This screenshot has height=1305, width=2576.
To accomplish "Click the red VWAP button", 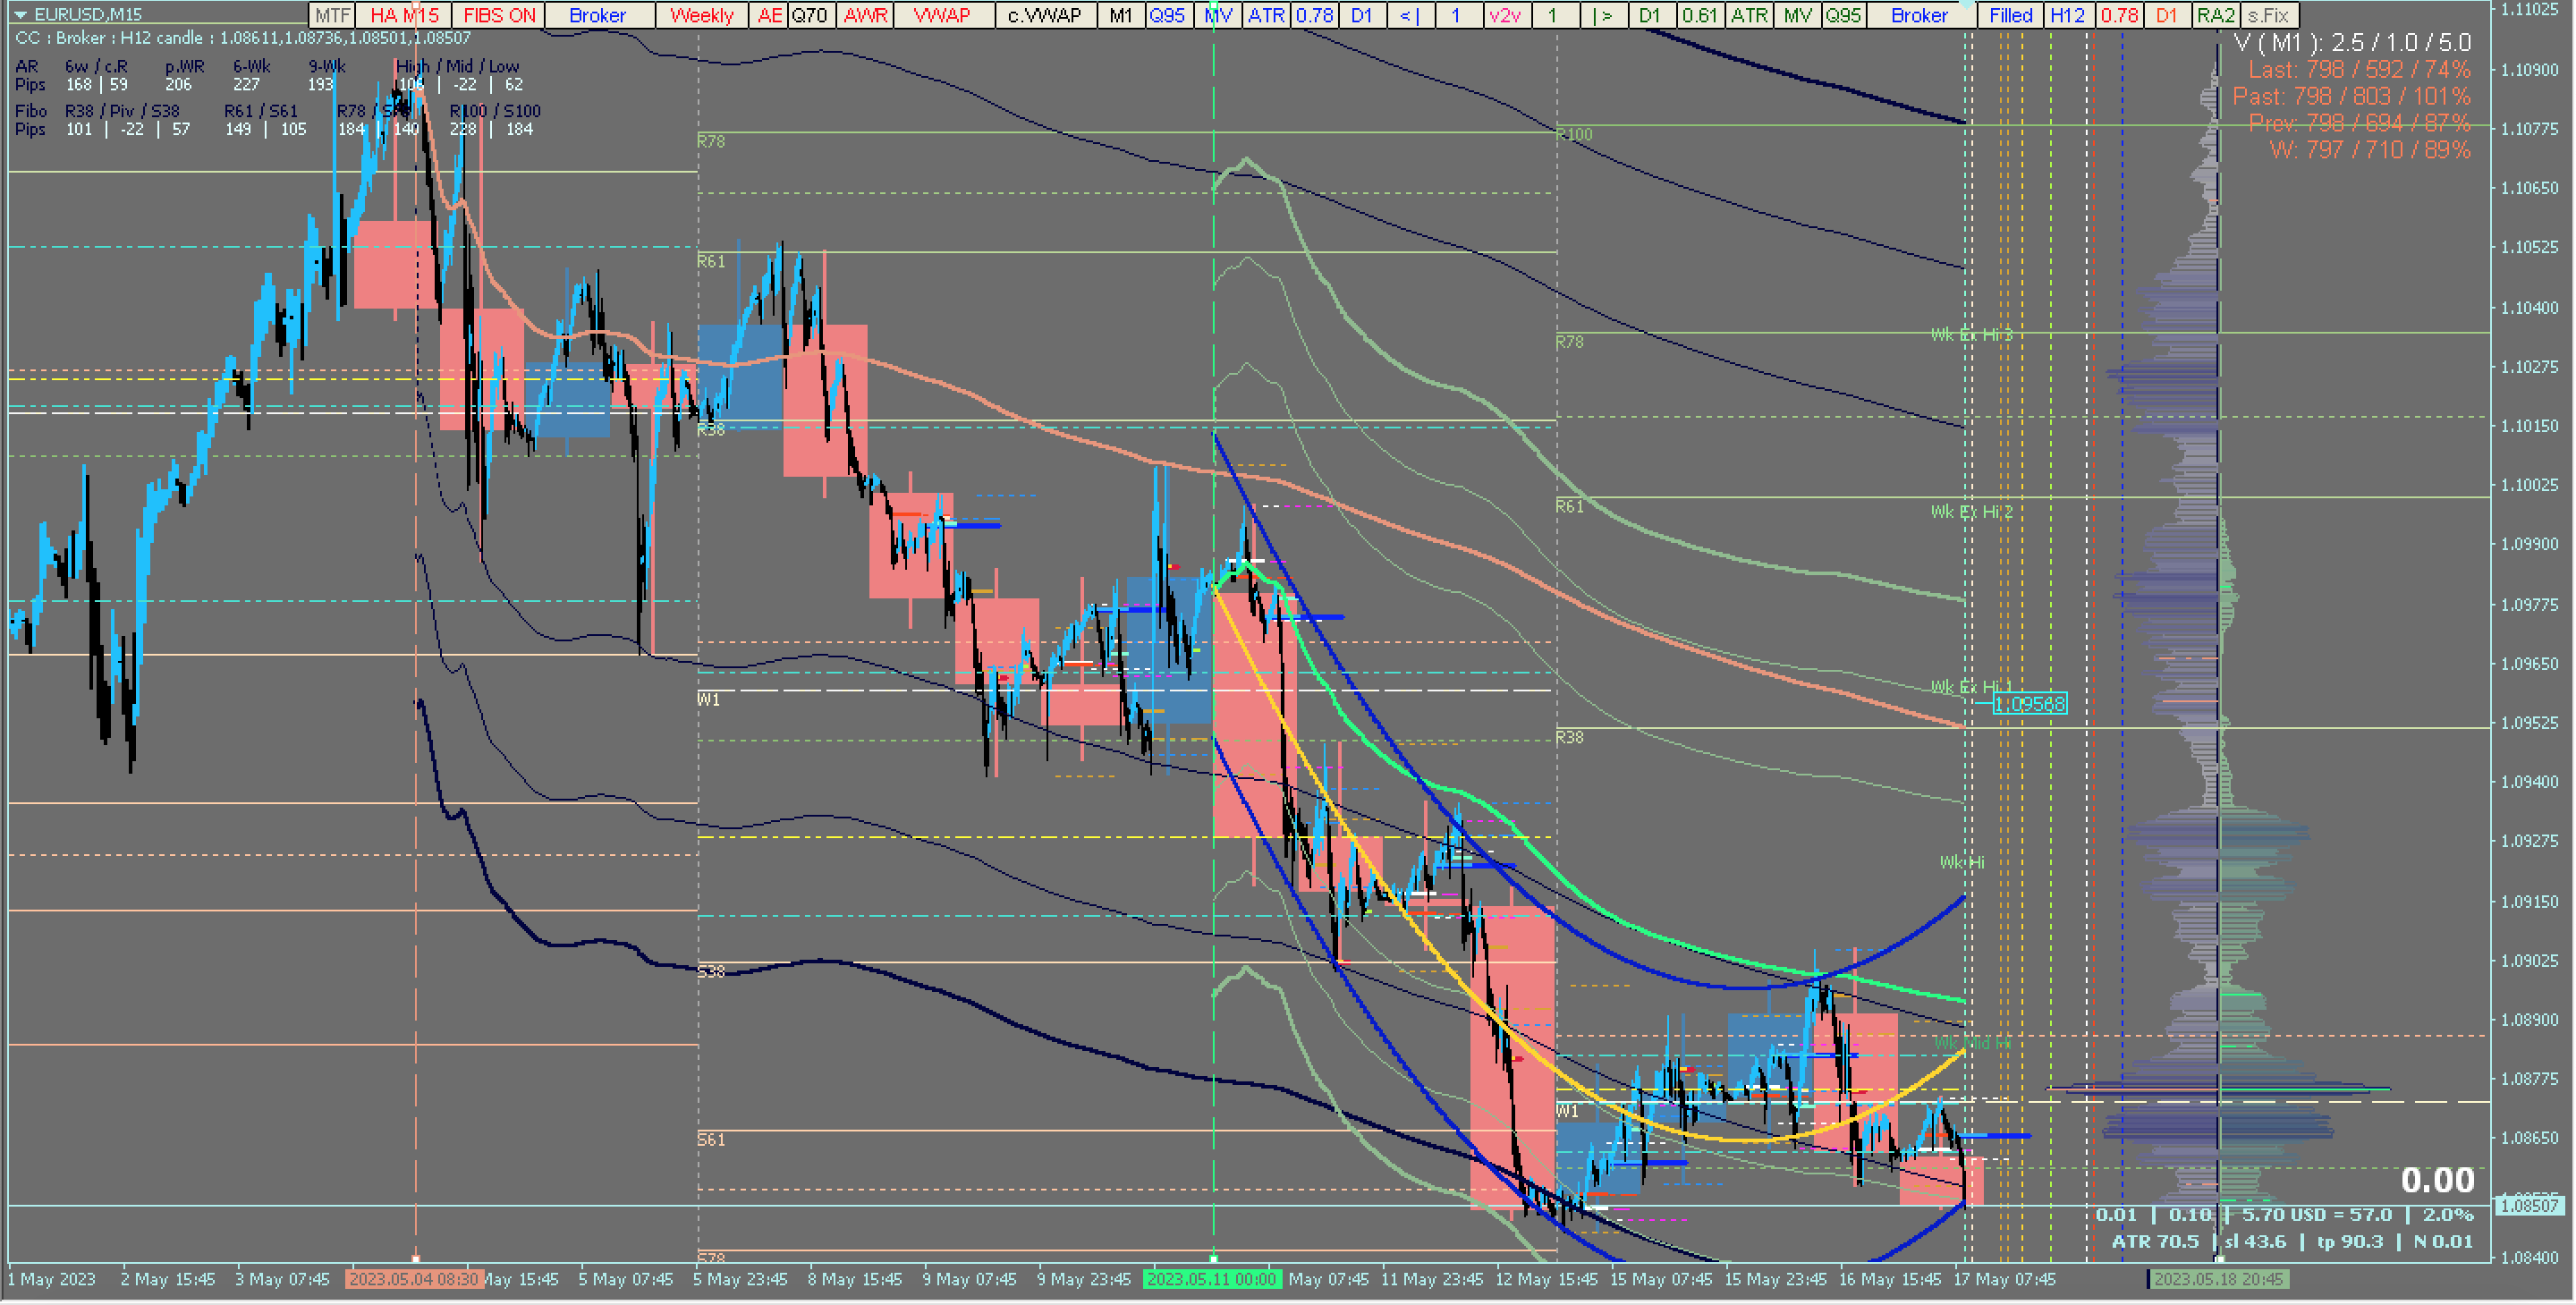I will point(942,15).
